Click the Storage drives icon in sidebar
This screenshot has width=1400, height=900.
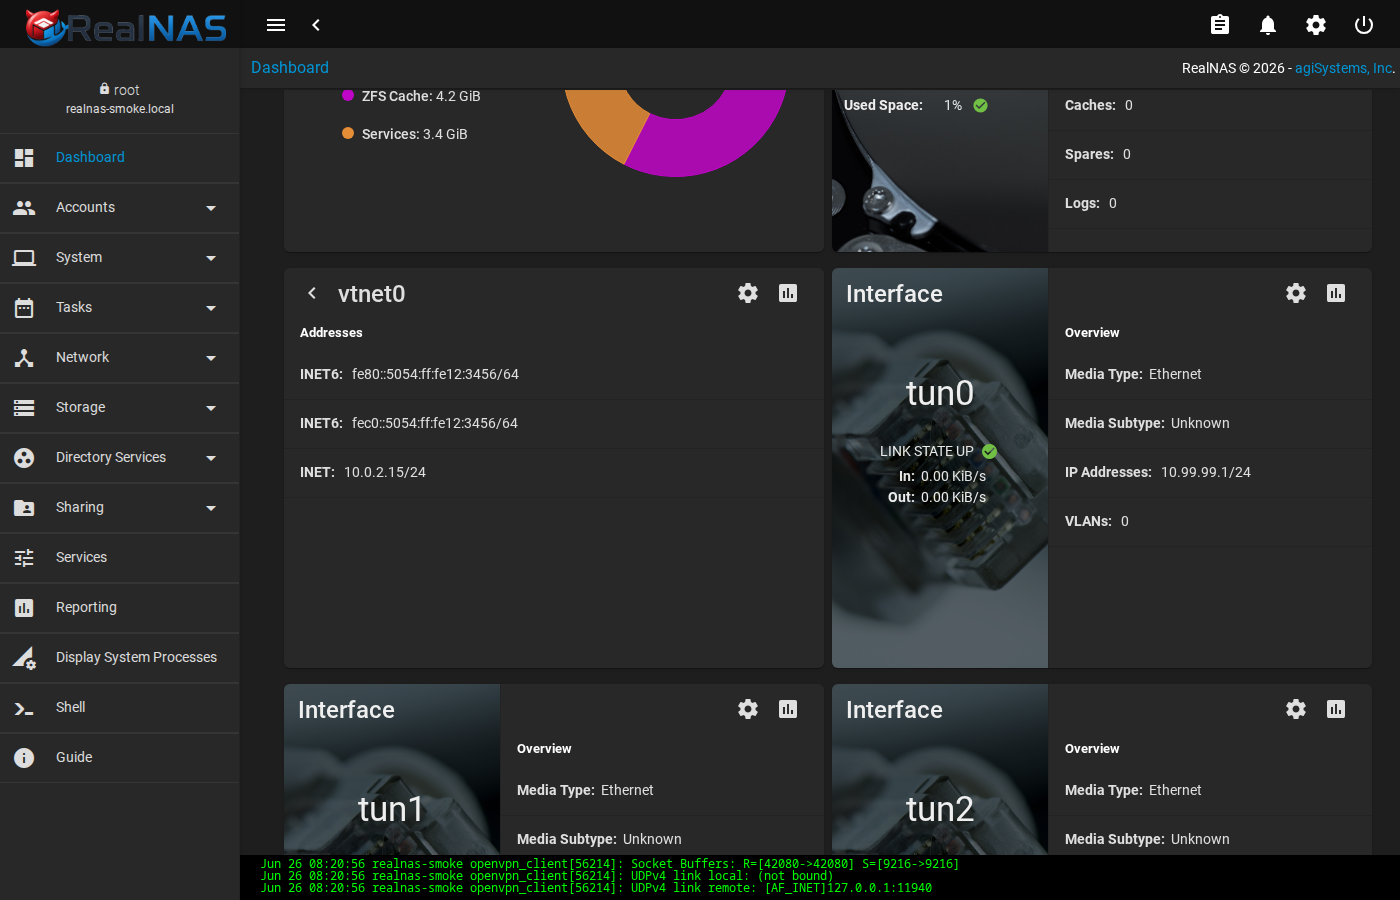pos(24,408)
